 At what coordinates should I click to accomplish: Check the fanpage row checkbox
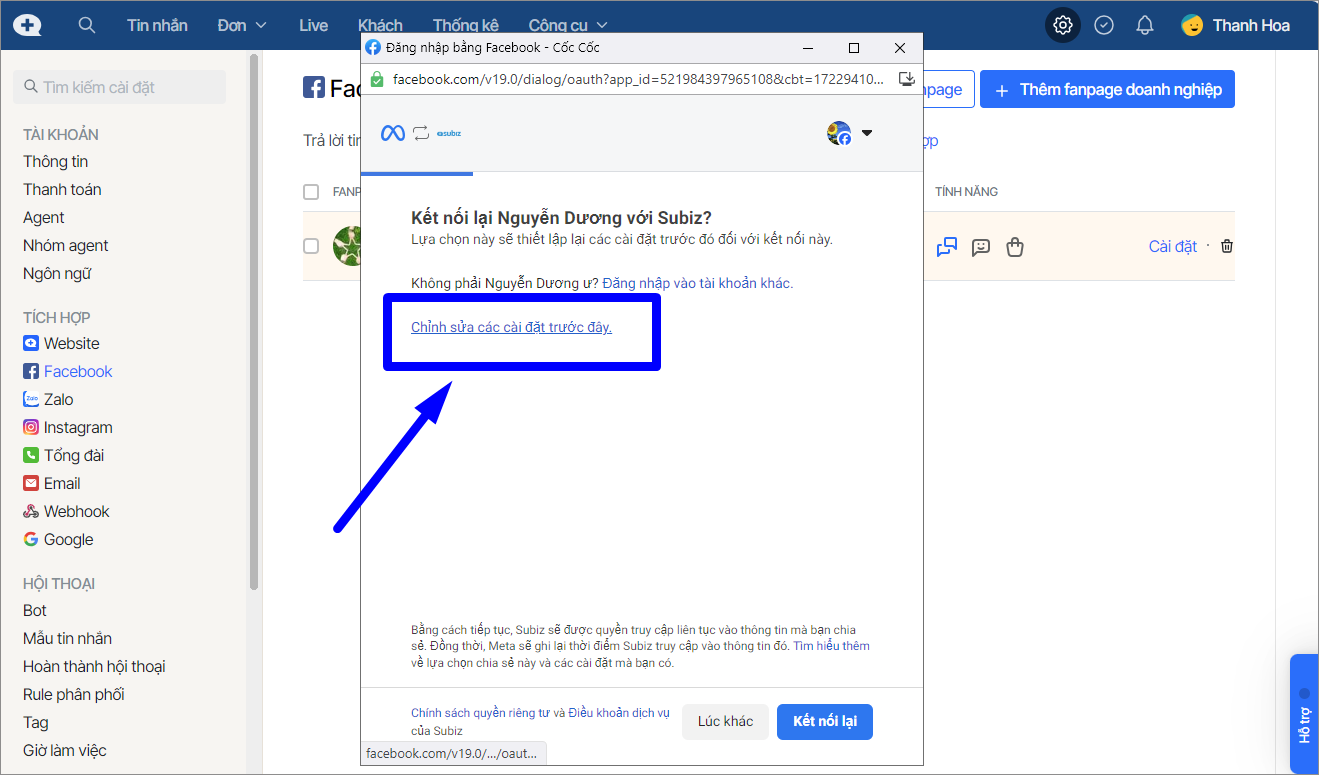pos(311,246)
